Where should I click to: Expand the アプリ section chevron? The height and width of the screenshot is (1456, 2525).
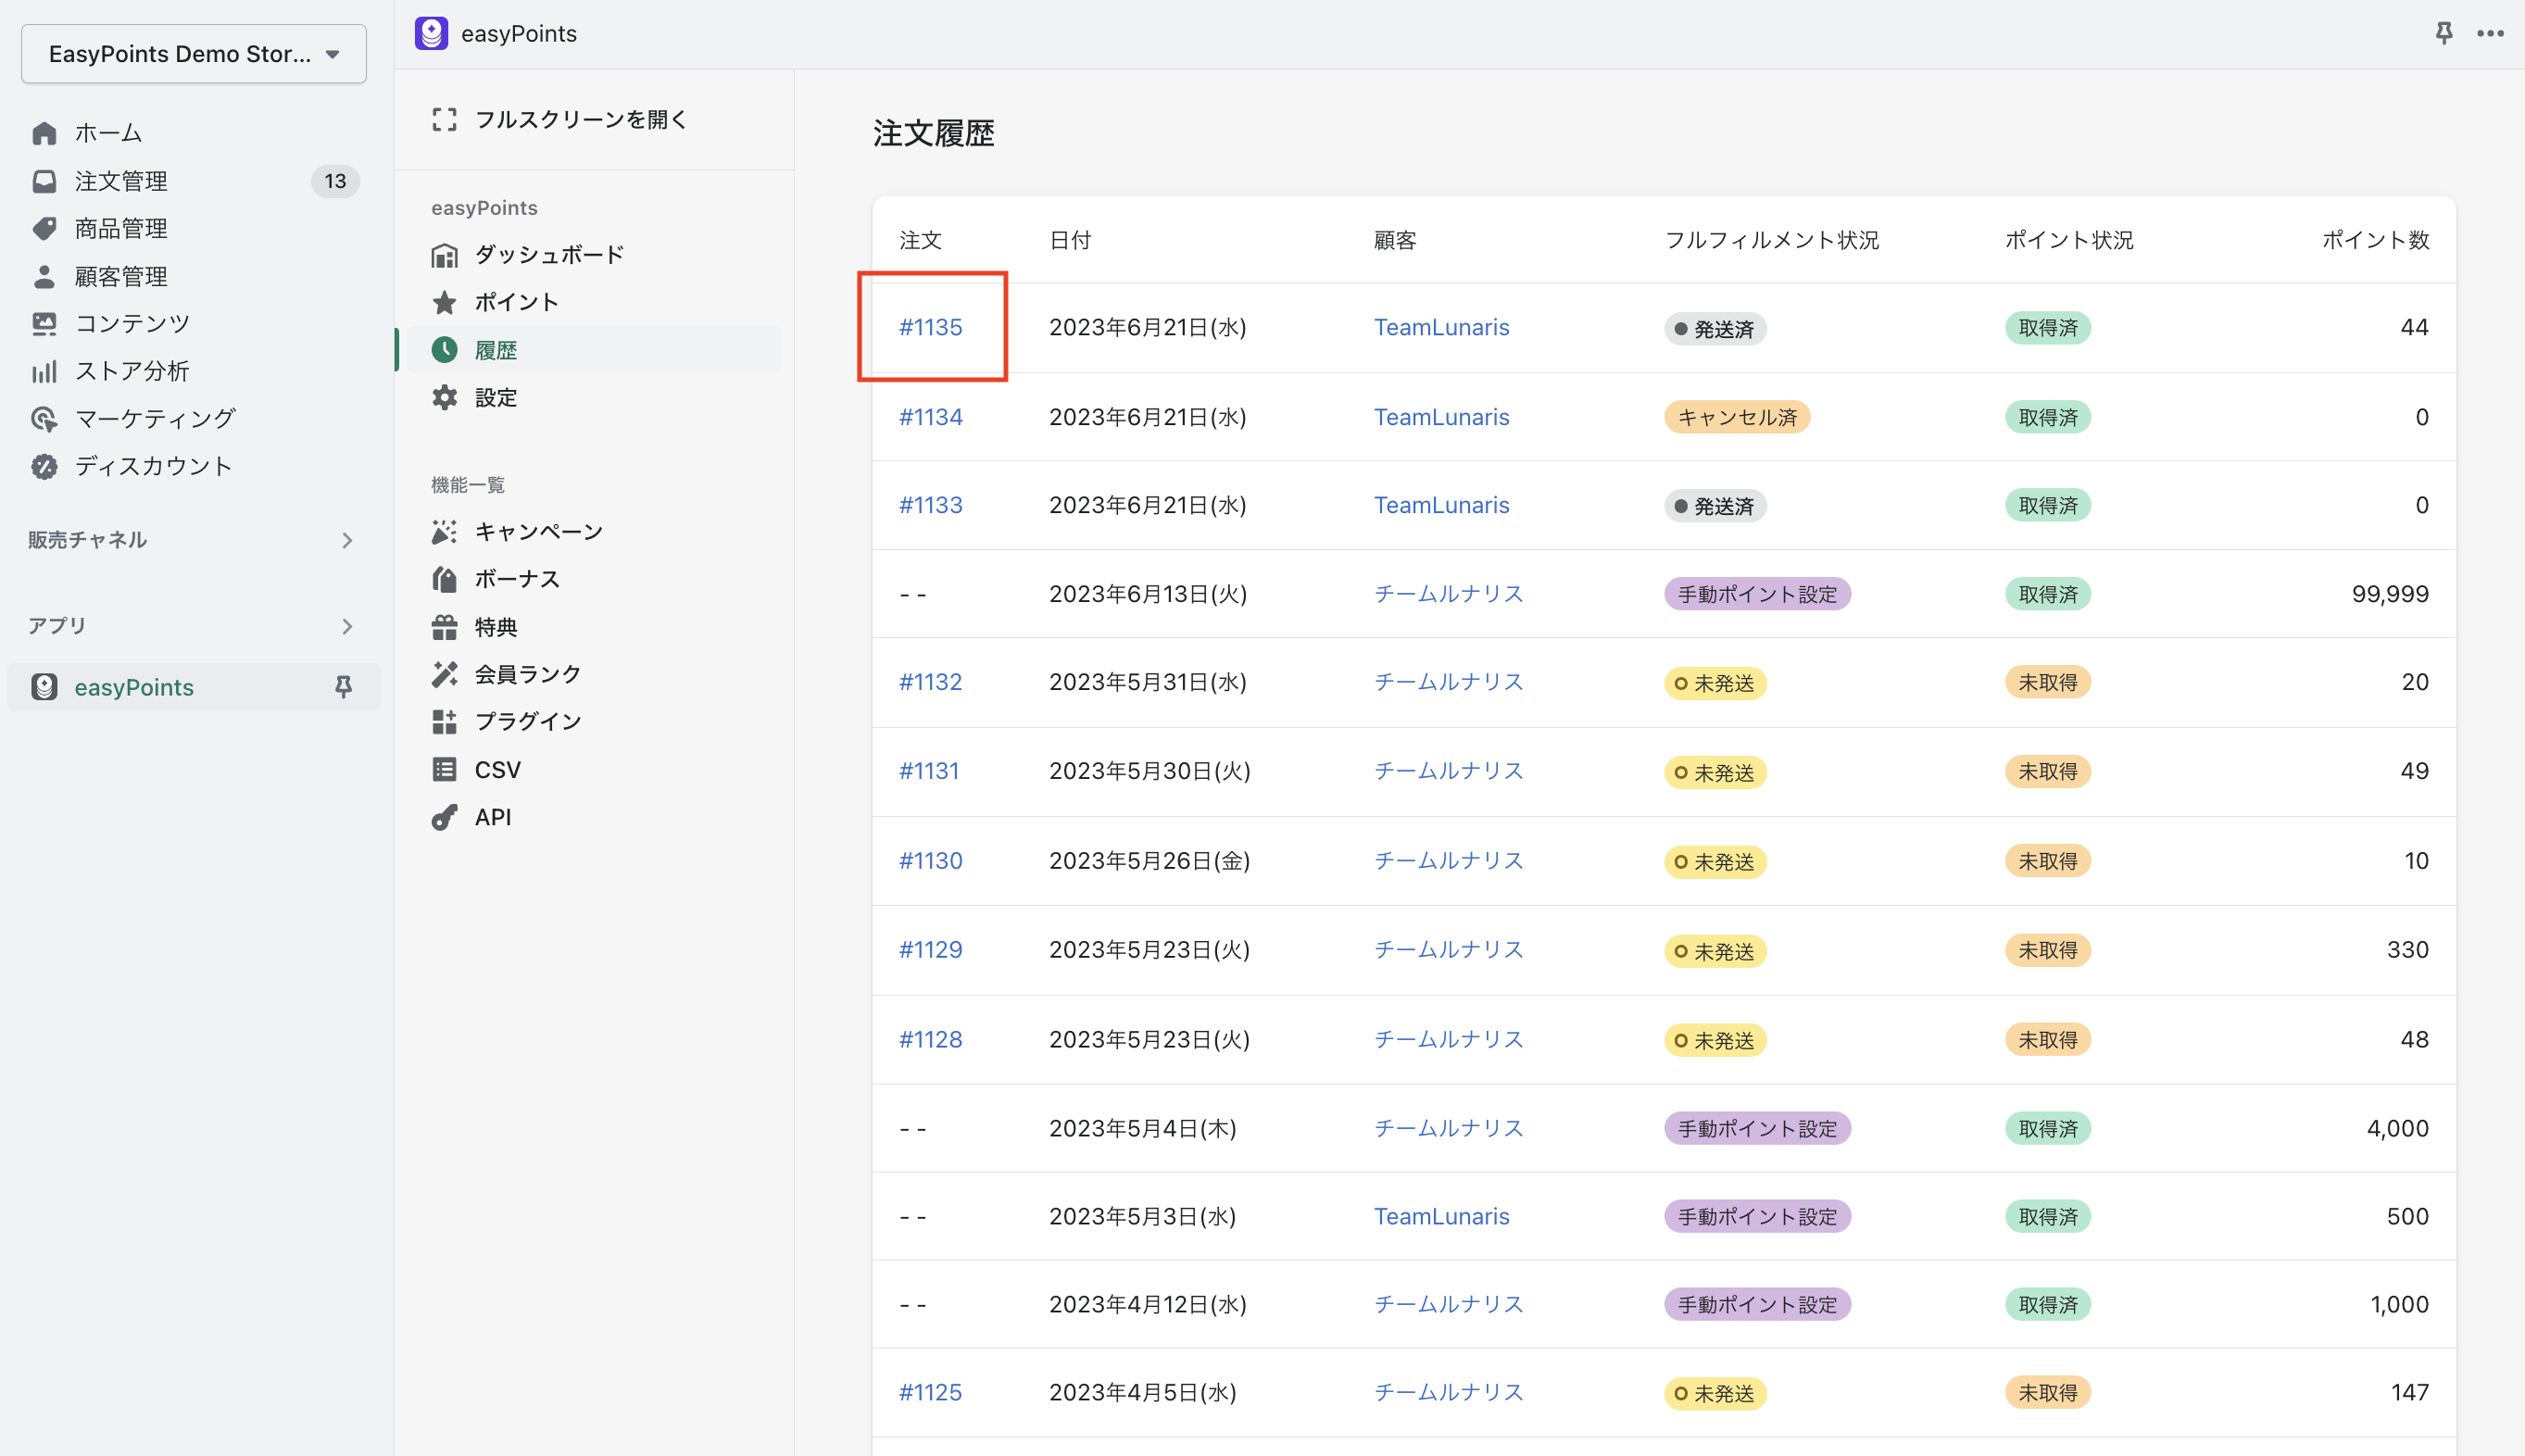tap(347, 626)
